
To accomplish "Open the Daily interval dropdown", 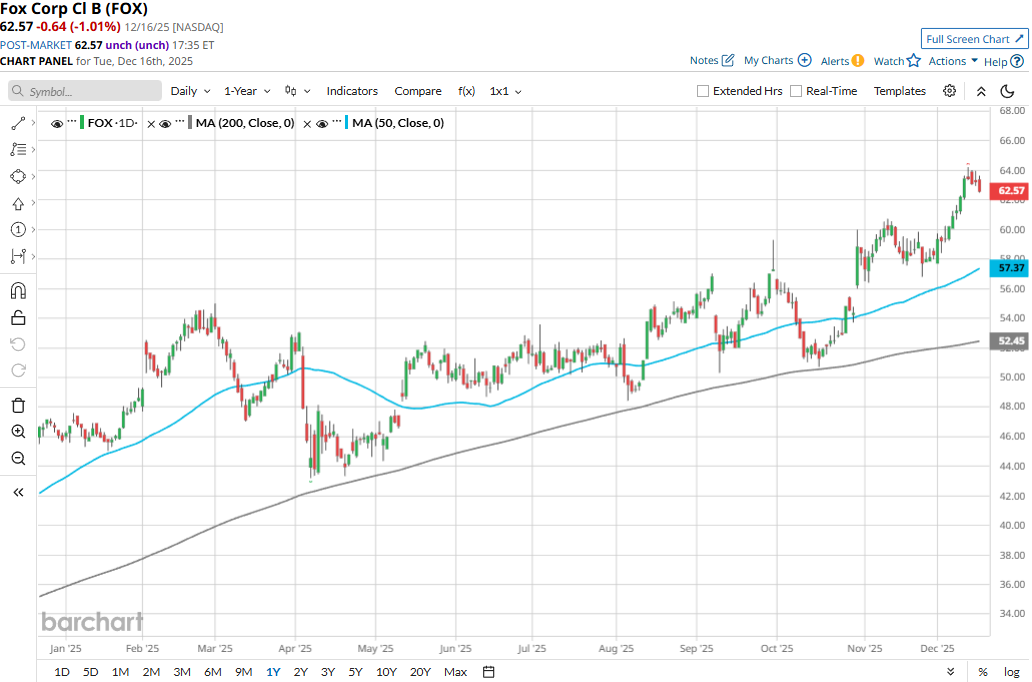I will 190,91.
